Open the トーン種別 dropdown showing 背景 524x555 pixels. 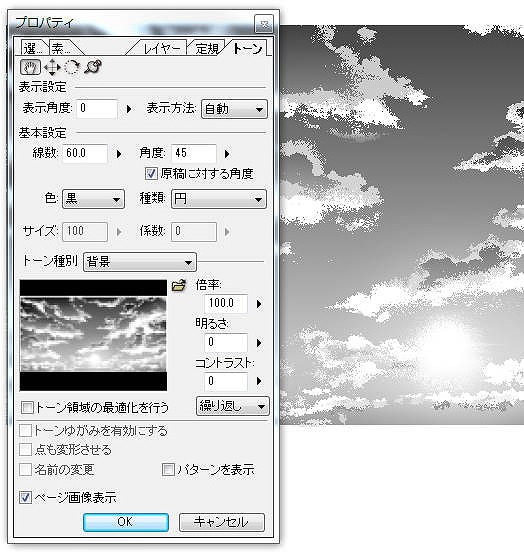[139, 262]
